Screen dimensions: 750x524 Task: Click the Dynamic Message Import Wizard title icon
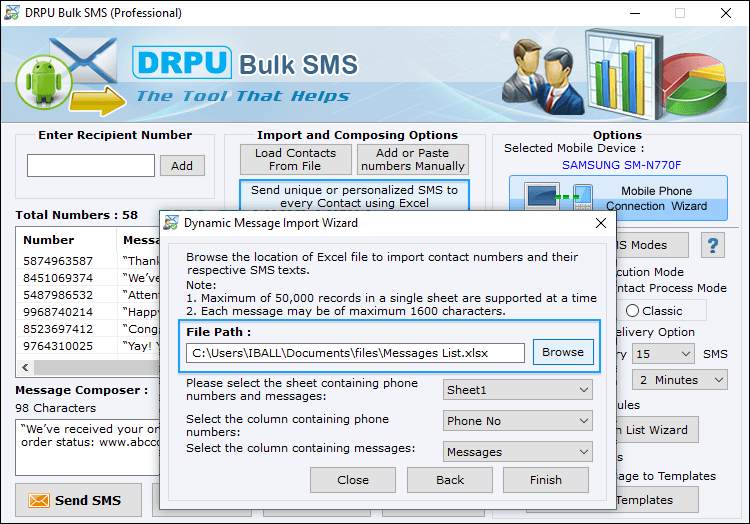[171, 223]
